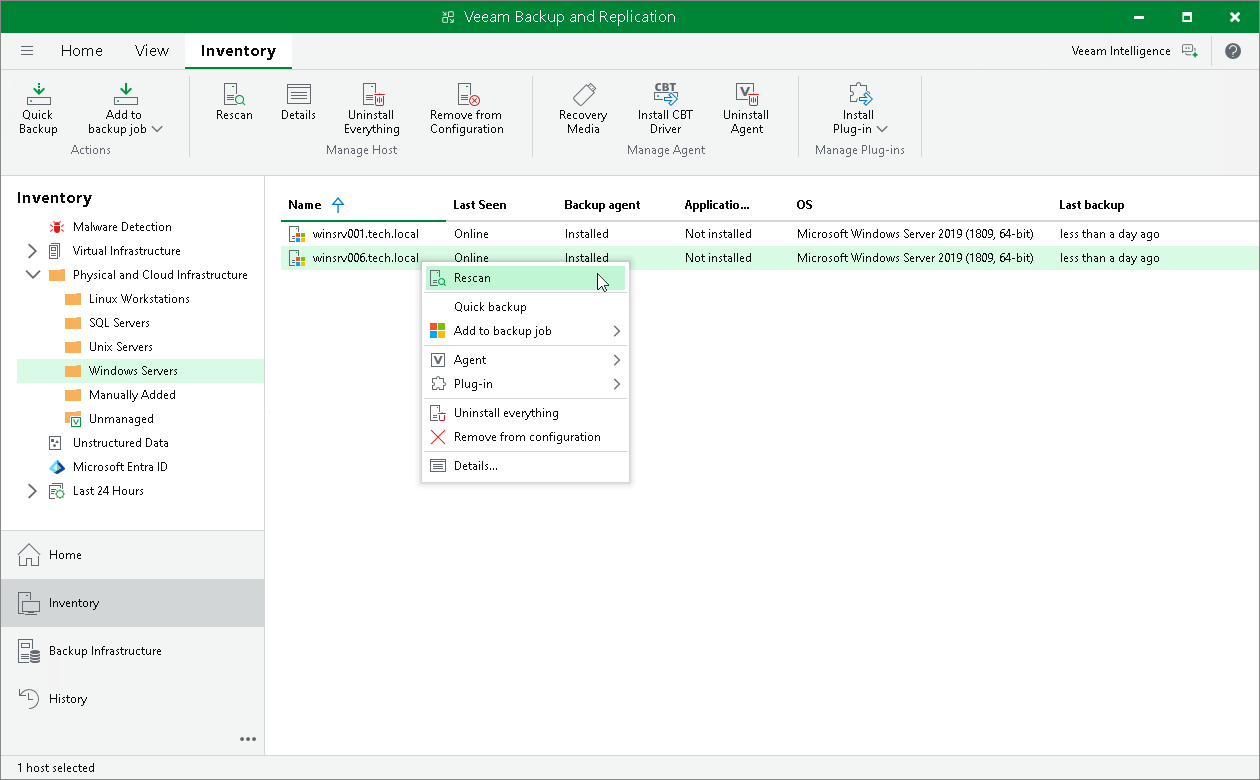Select Microsoft Entra ID tree node

120,467
